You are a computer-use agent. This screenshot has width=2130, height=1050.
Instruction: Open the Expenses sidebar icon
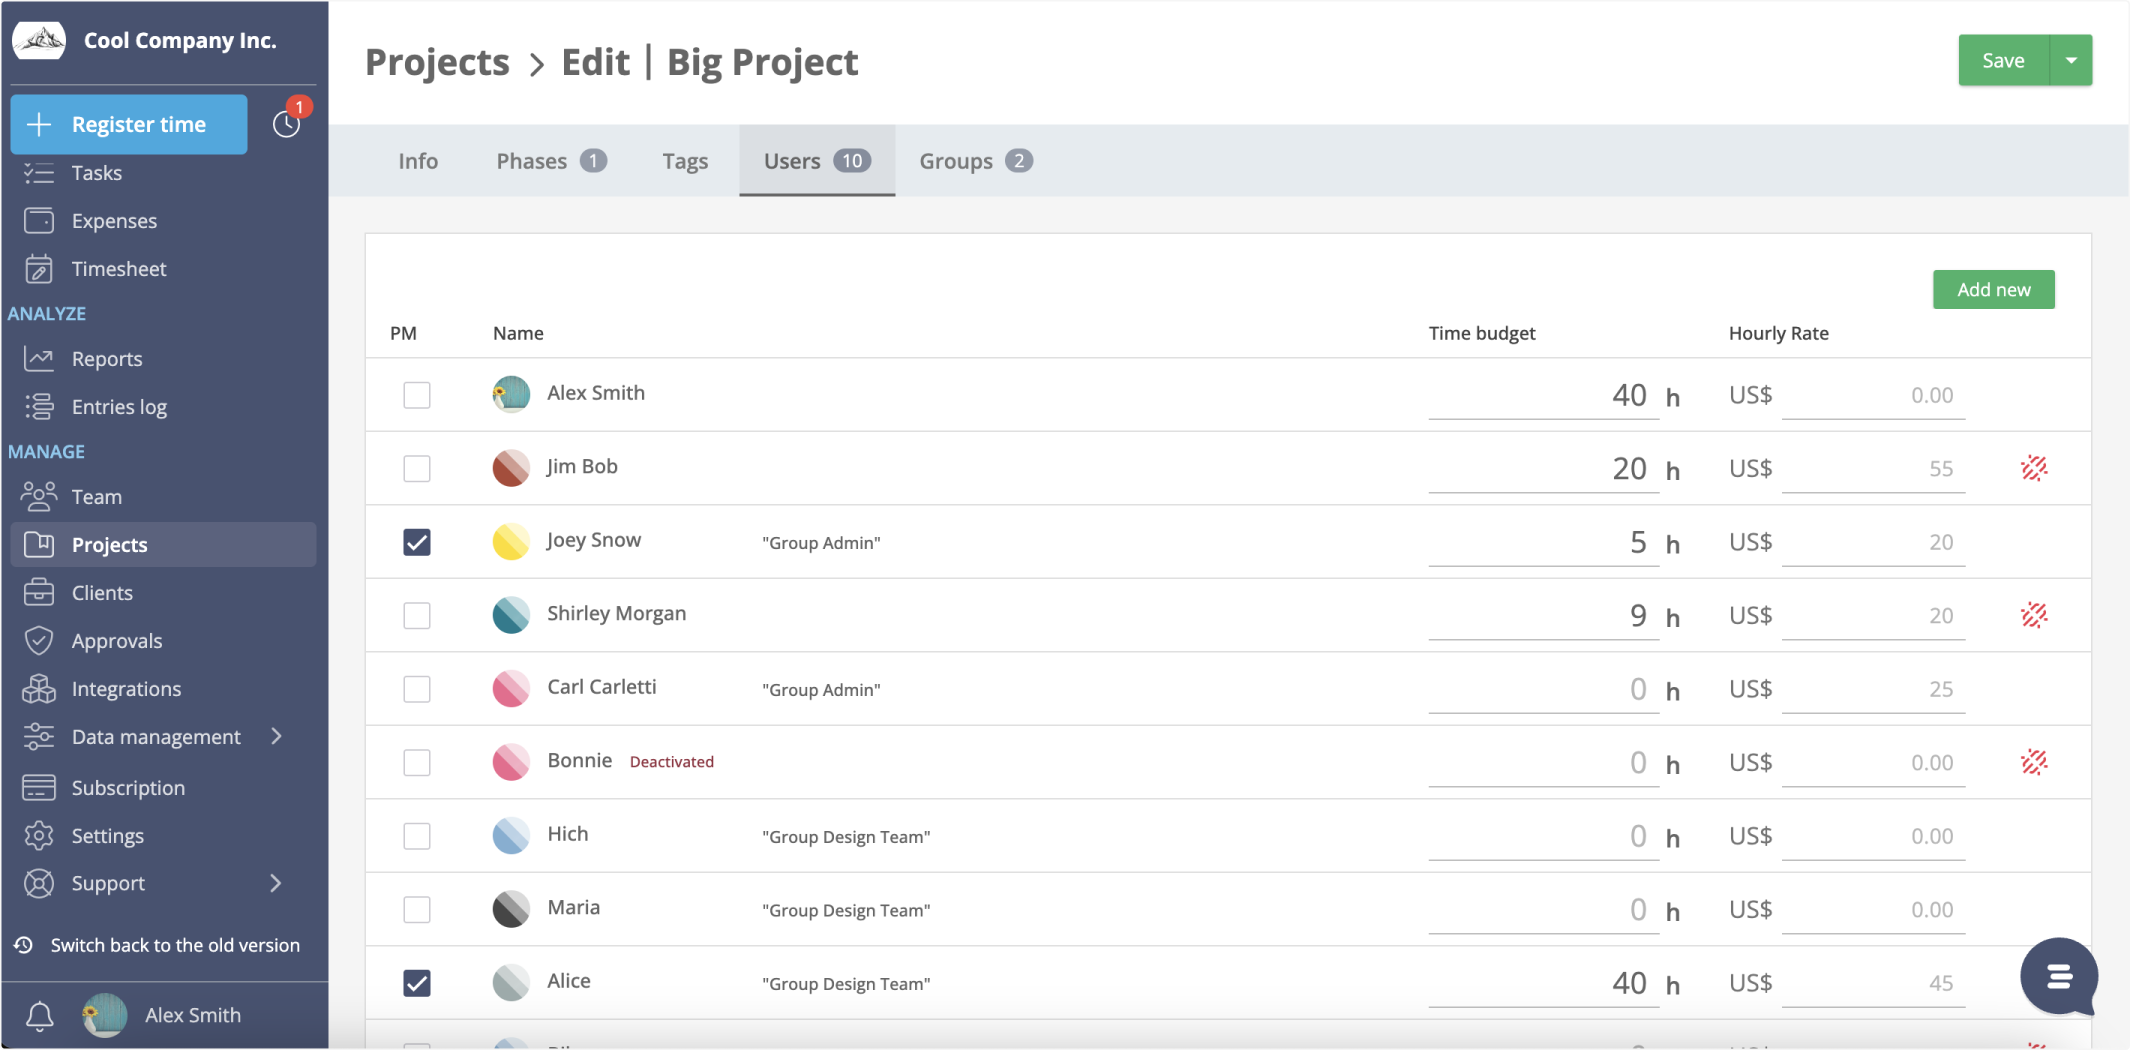pos(38,220)
